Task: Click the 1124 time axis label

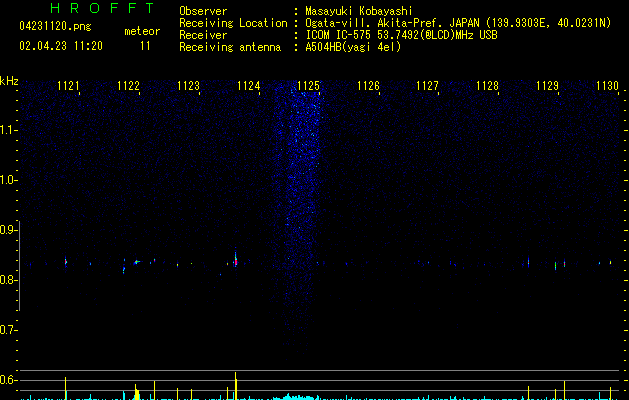Action: click(249, 86)
